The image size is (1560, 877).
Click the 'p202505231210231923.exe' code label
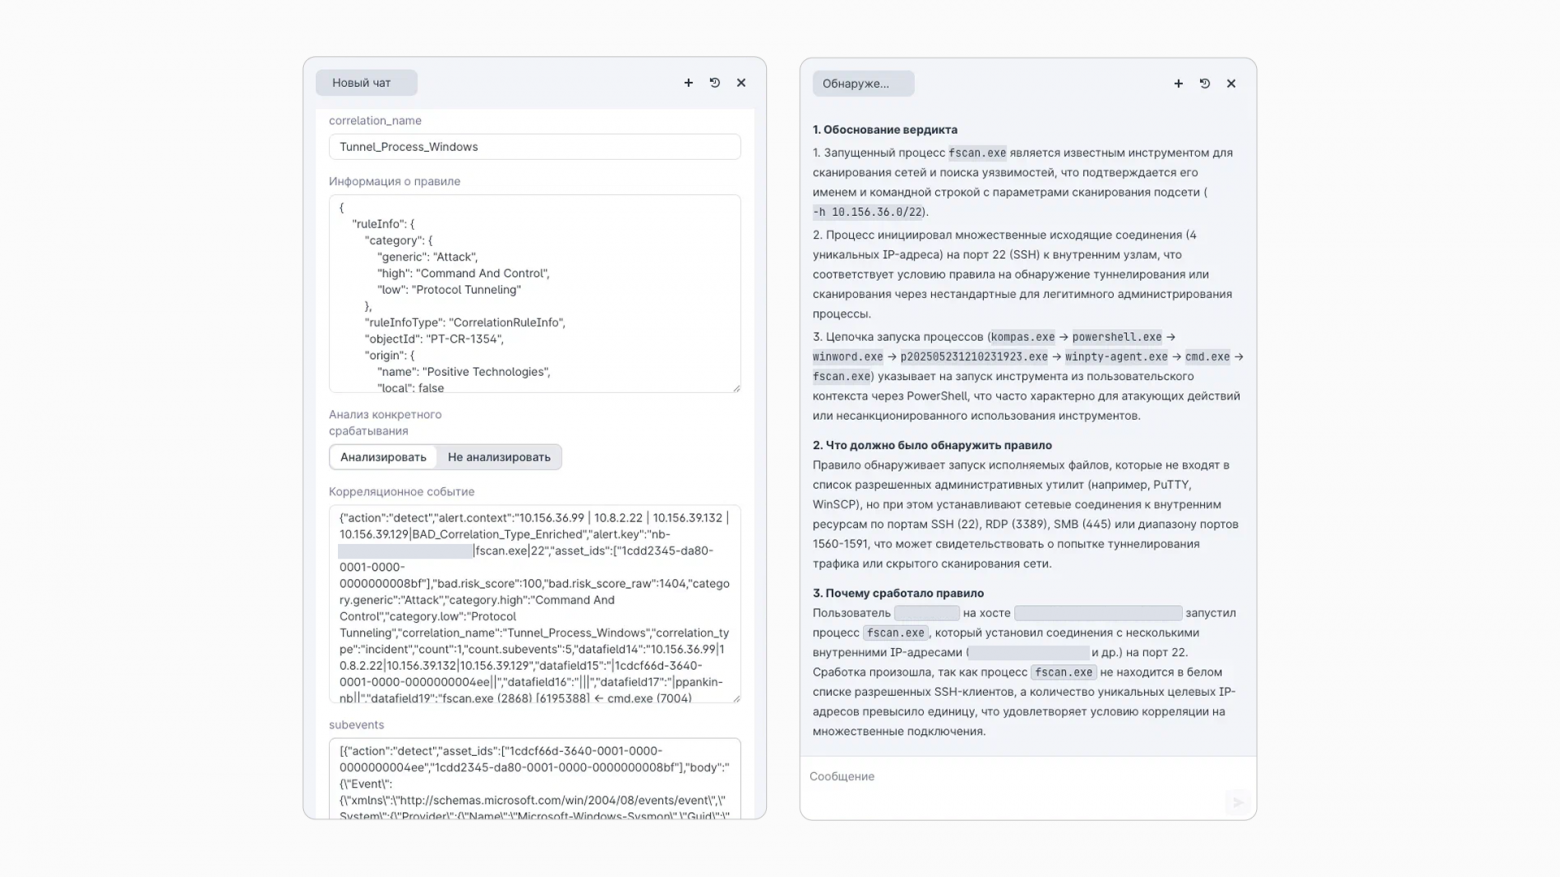tap(974, 357)
